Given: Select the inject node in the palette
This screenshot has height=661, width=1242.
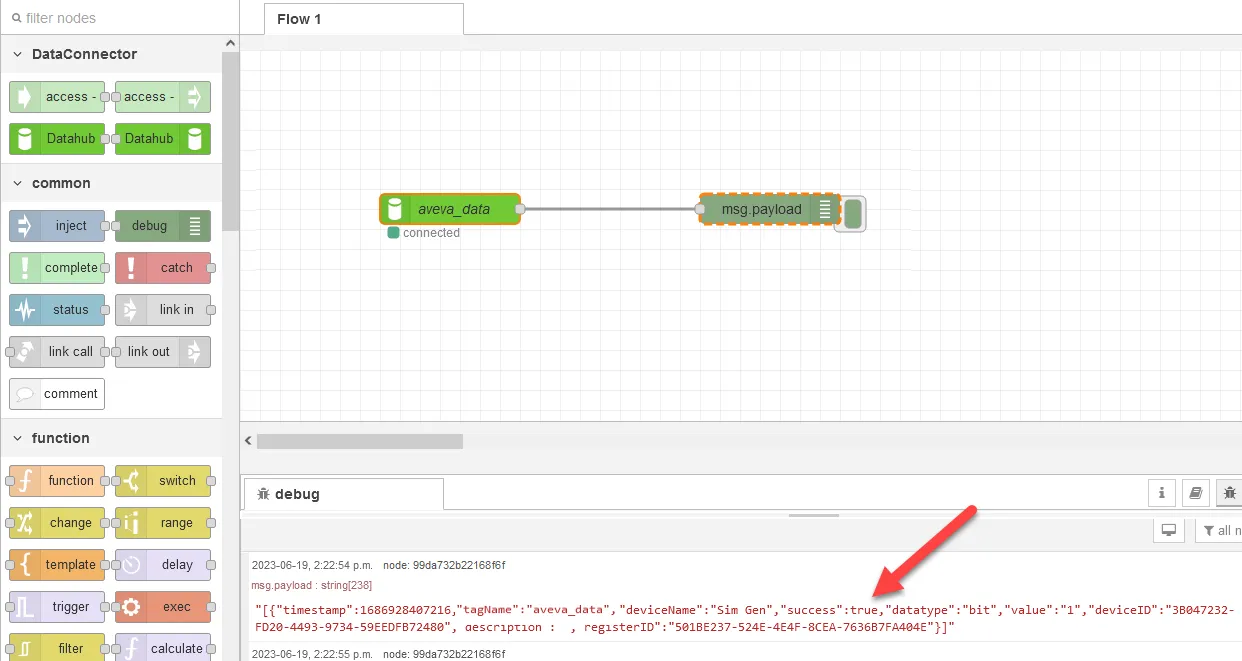Looking at the screenshot, I should click(x=57, y=226).
